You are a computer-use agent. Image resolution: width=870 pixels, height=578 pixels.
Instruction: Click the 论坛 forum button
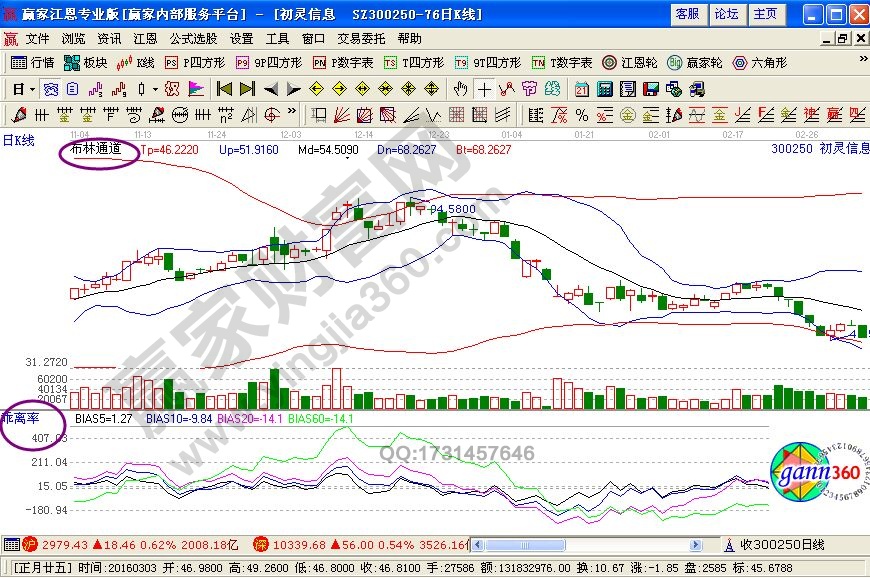[x=726, y=14]
